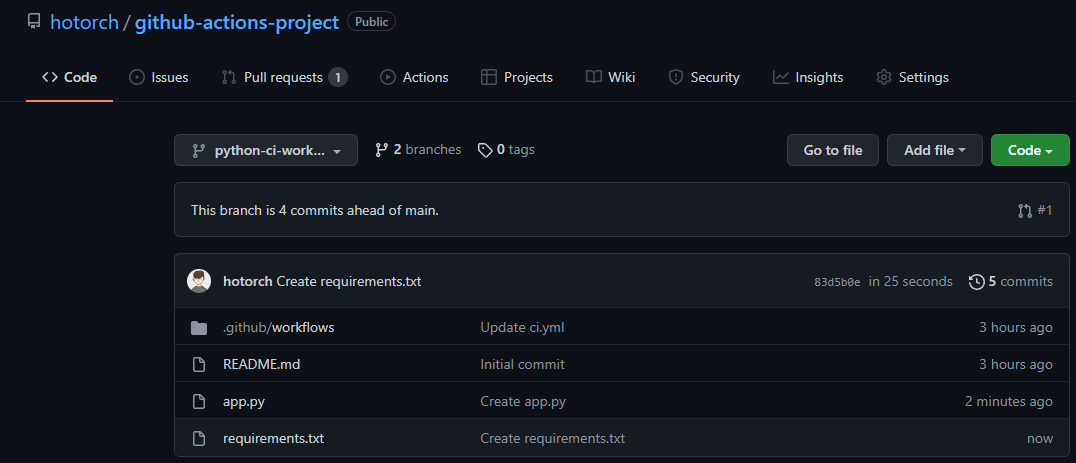The width and height of the screenshot is (1076, 463).
Task: Open requirements.txt in file list
Action: pos(273,438)
